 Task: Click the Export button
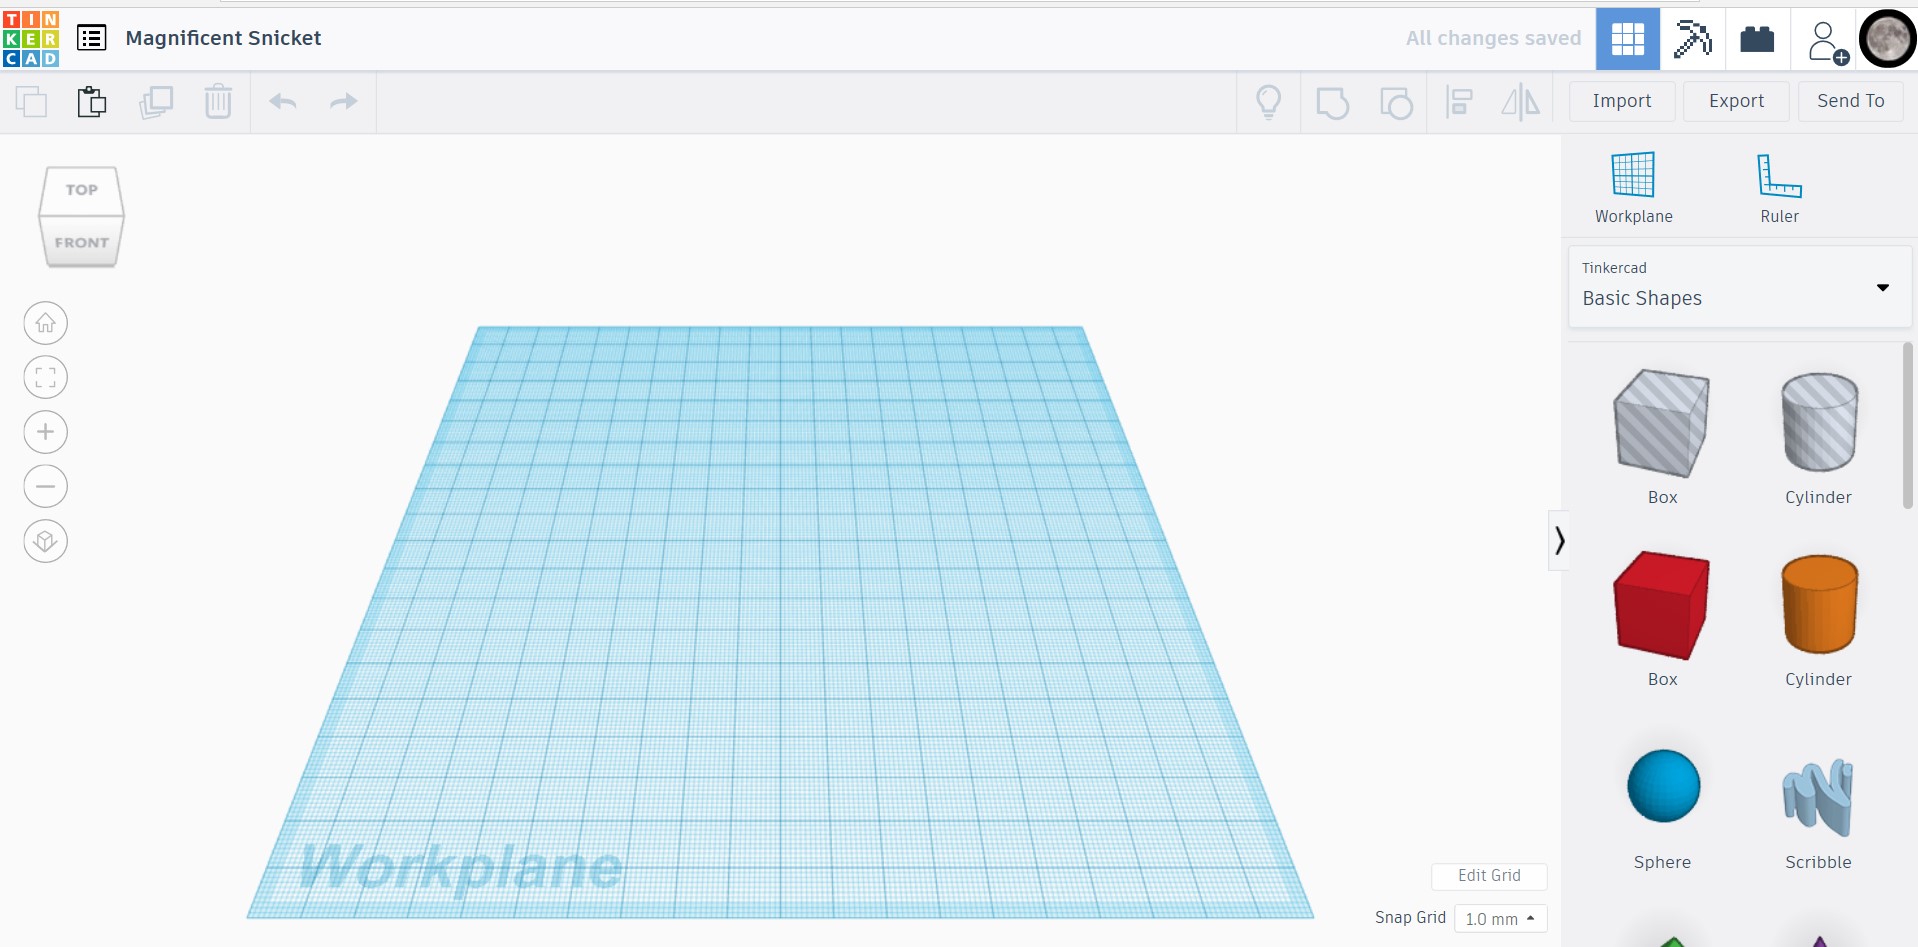coord(1736,101)
